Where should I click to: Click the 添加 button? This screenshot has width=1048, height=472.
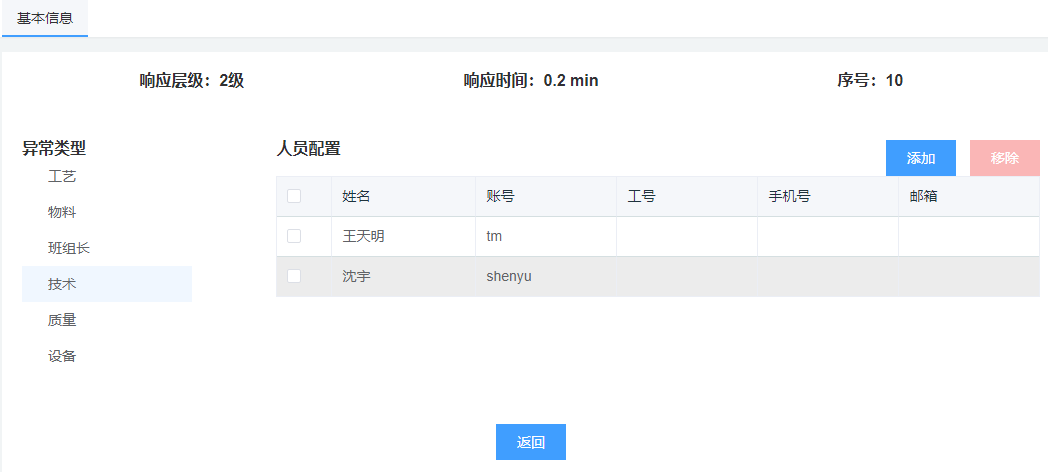point(920,158)
